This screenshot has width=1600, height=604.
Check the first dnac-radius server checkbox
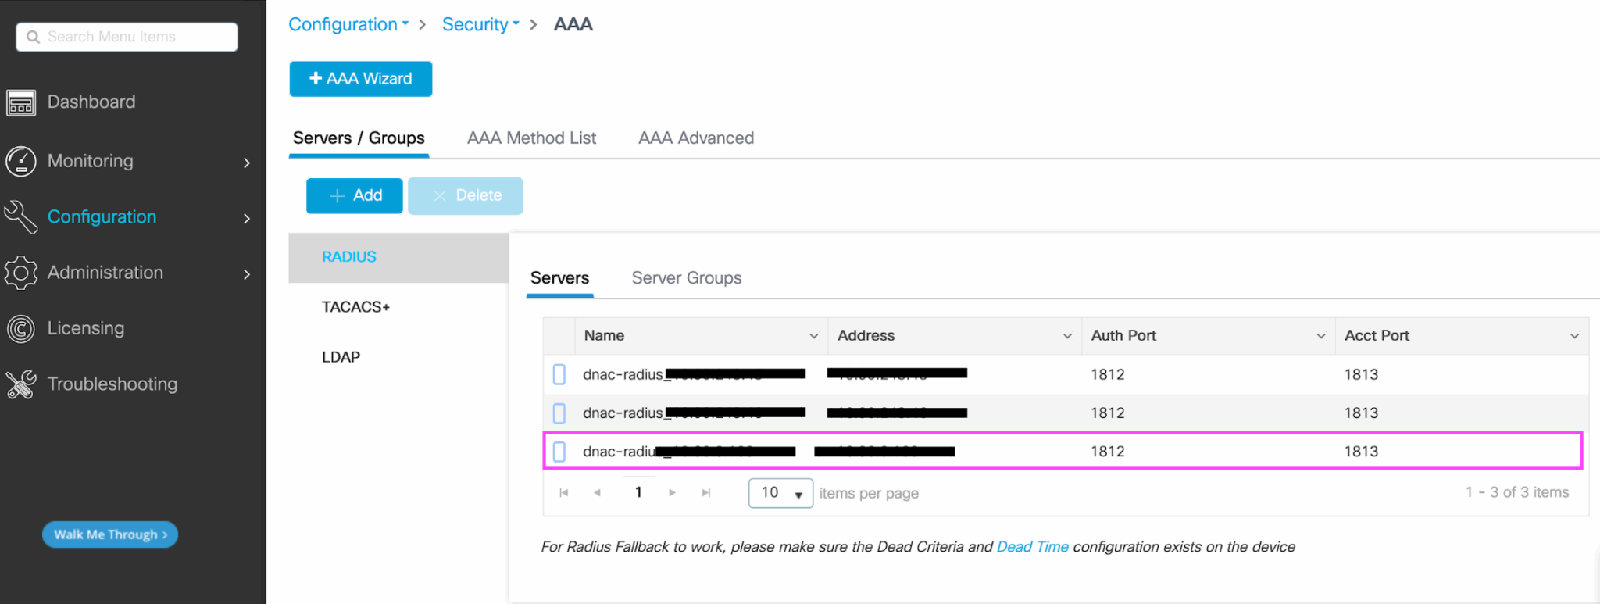pos(559,374)
